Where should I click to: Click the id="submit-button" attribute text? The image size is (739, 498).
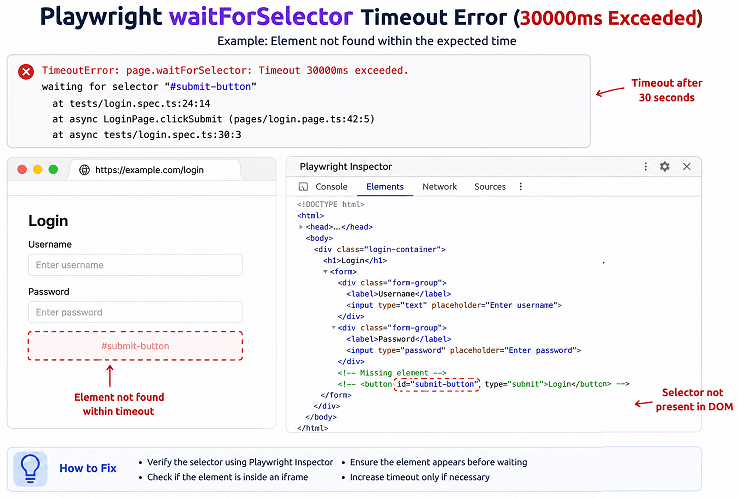[x=436, y=384]
